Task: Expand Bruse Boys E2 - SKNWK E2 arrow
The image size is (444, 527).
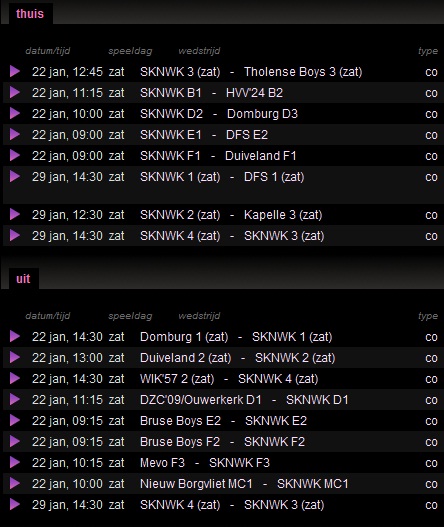Action: [x=15, y=420]
